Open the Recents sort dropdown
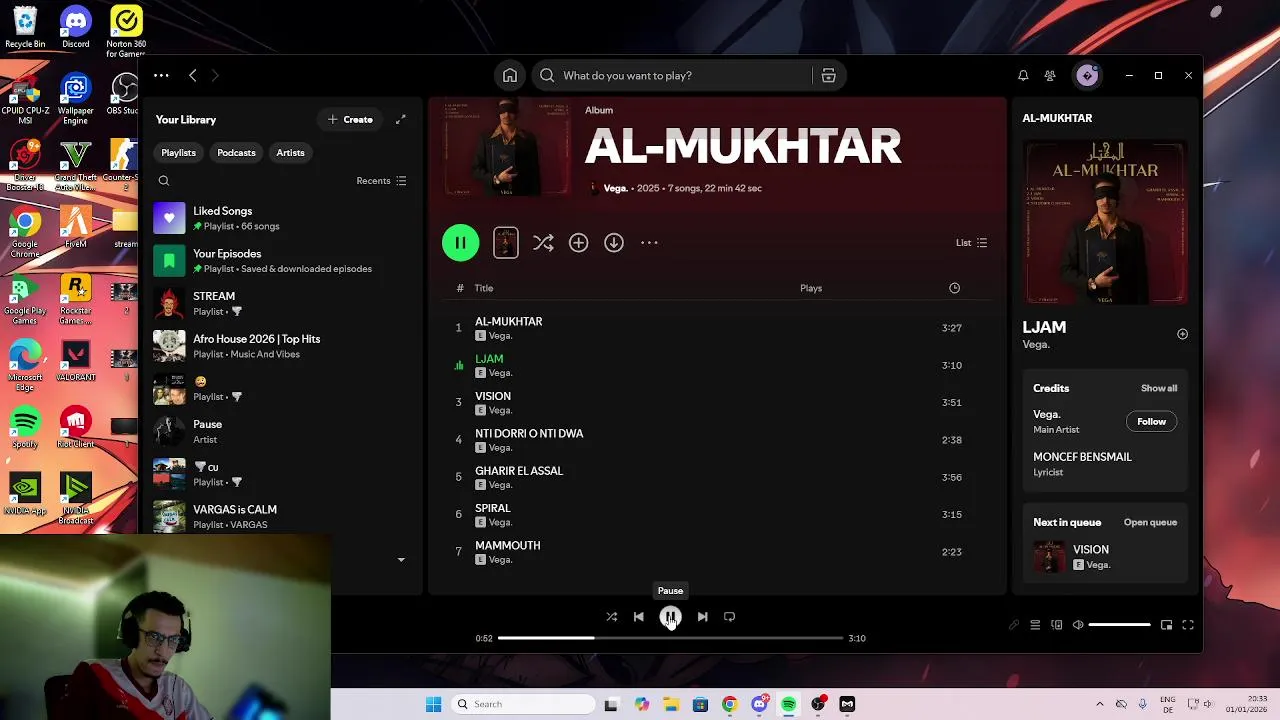The width and height of the screenshot is (1280, 720). pyautogui.click(x=381, y=181)
